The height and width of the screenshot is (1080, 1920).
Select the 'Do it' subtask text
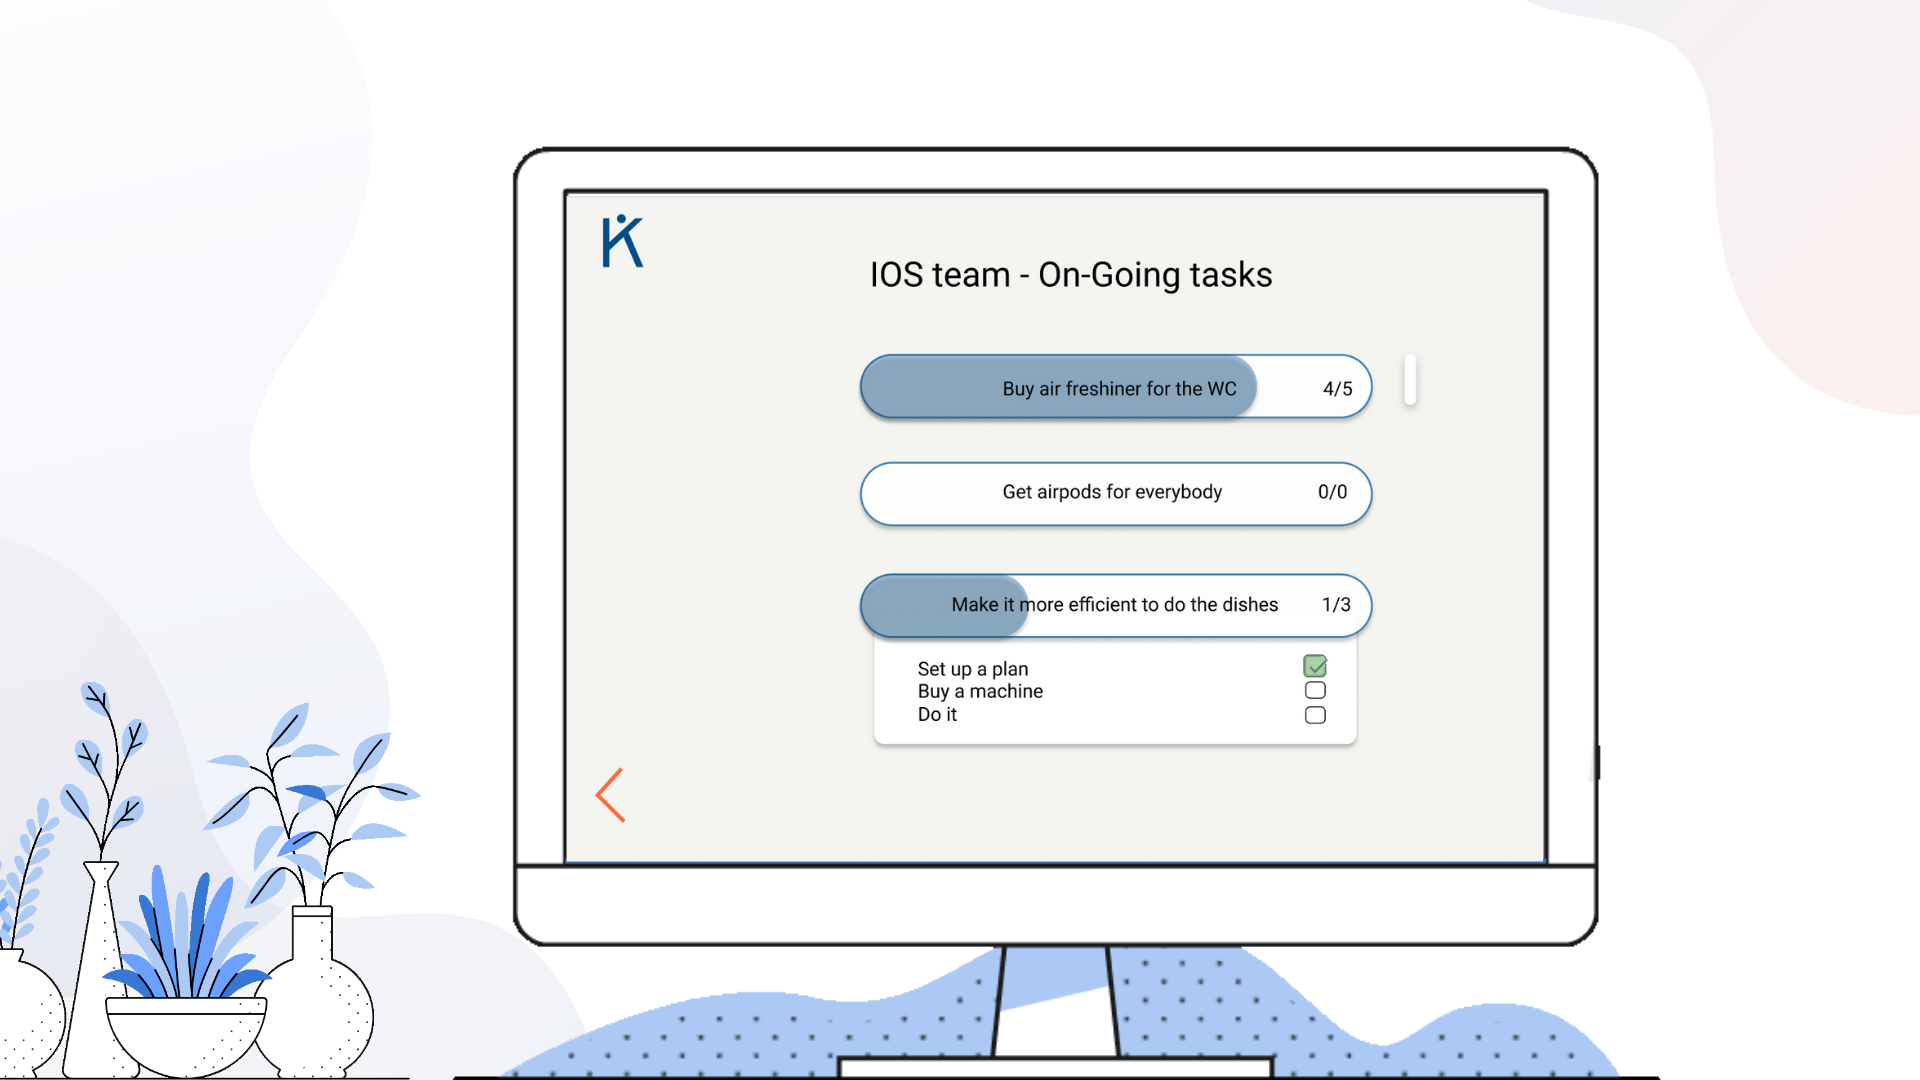(x=937, y=715)
